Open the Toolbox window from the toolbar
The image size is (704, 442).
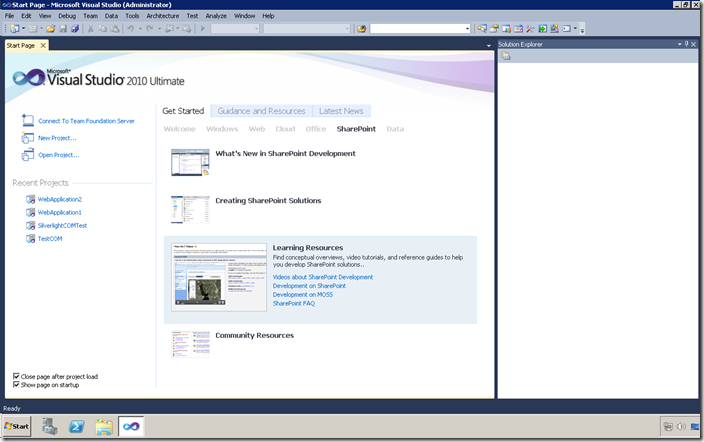[x=530, y=29]
